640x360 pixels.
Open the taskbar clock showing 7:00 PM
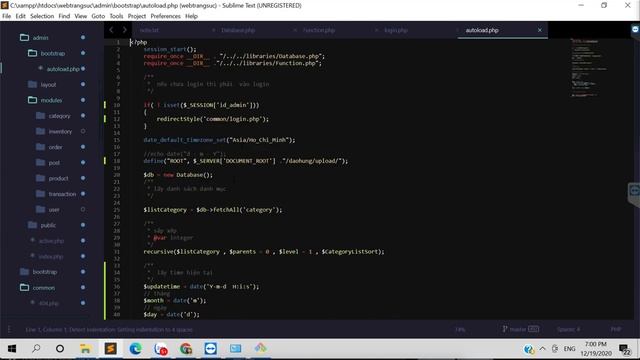596,349
